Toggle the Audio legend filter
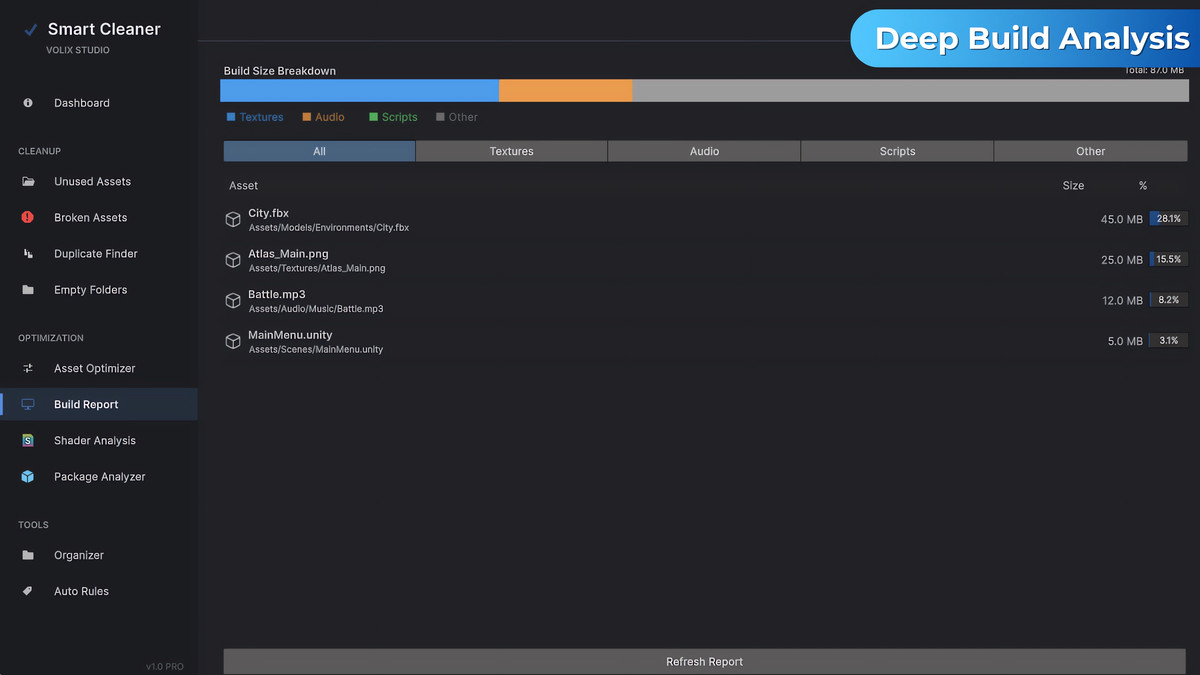The height and width of the screenshot is (675, 1200). coord(323,117)
